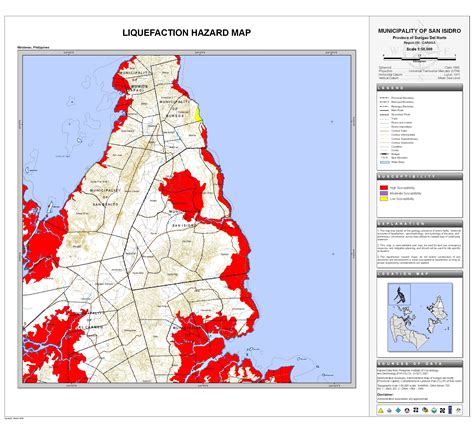Click the red High Susceptibility swatch

384,188
